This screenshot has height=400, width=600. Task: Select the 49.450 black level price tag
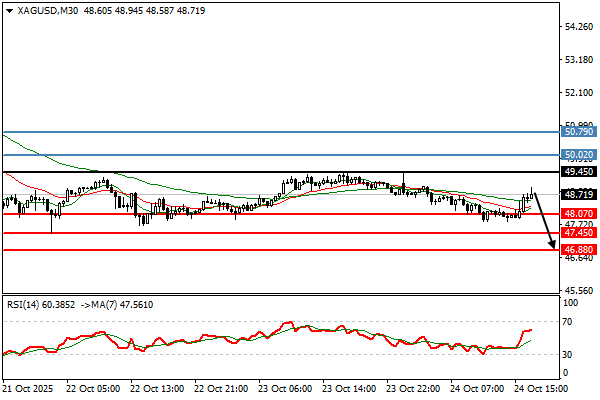pyautogui.click(x=580, y=172)
